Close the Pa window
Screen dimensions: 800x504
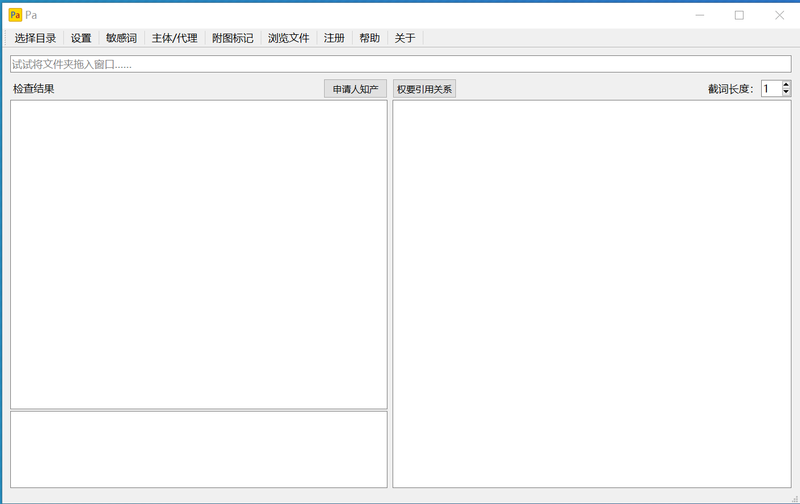[x=780, y=15]
